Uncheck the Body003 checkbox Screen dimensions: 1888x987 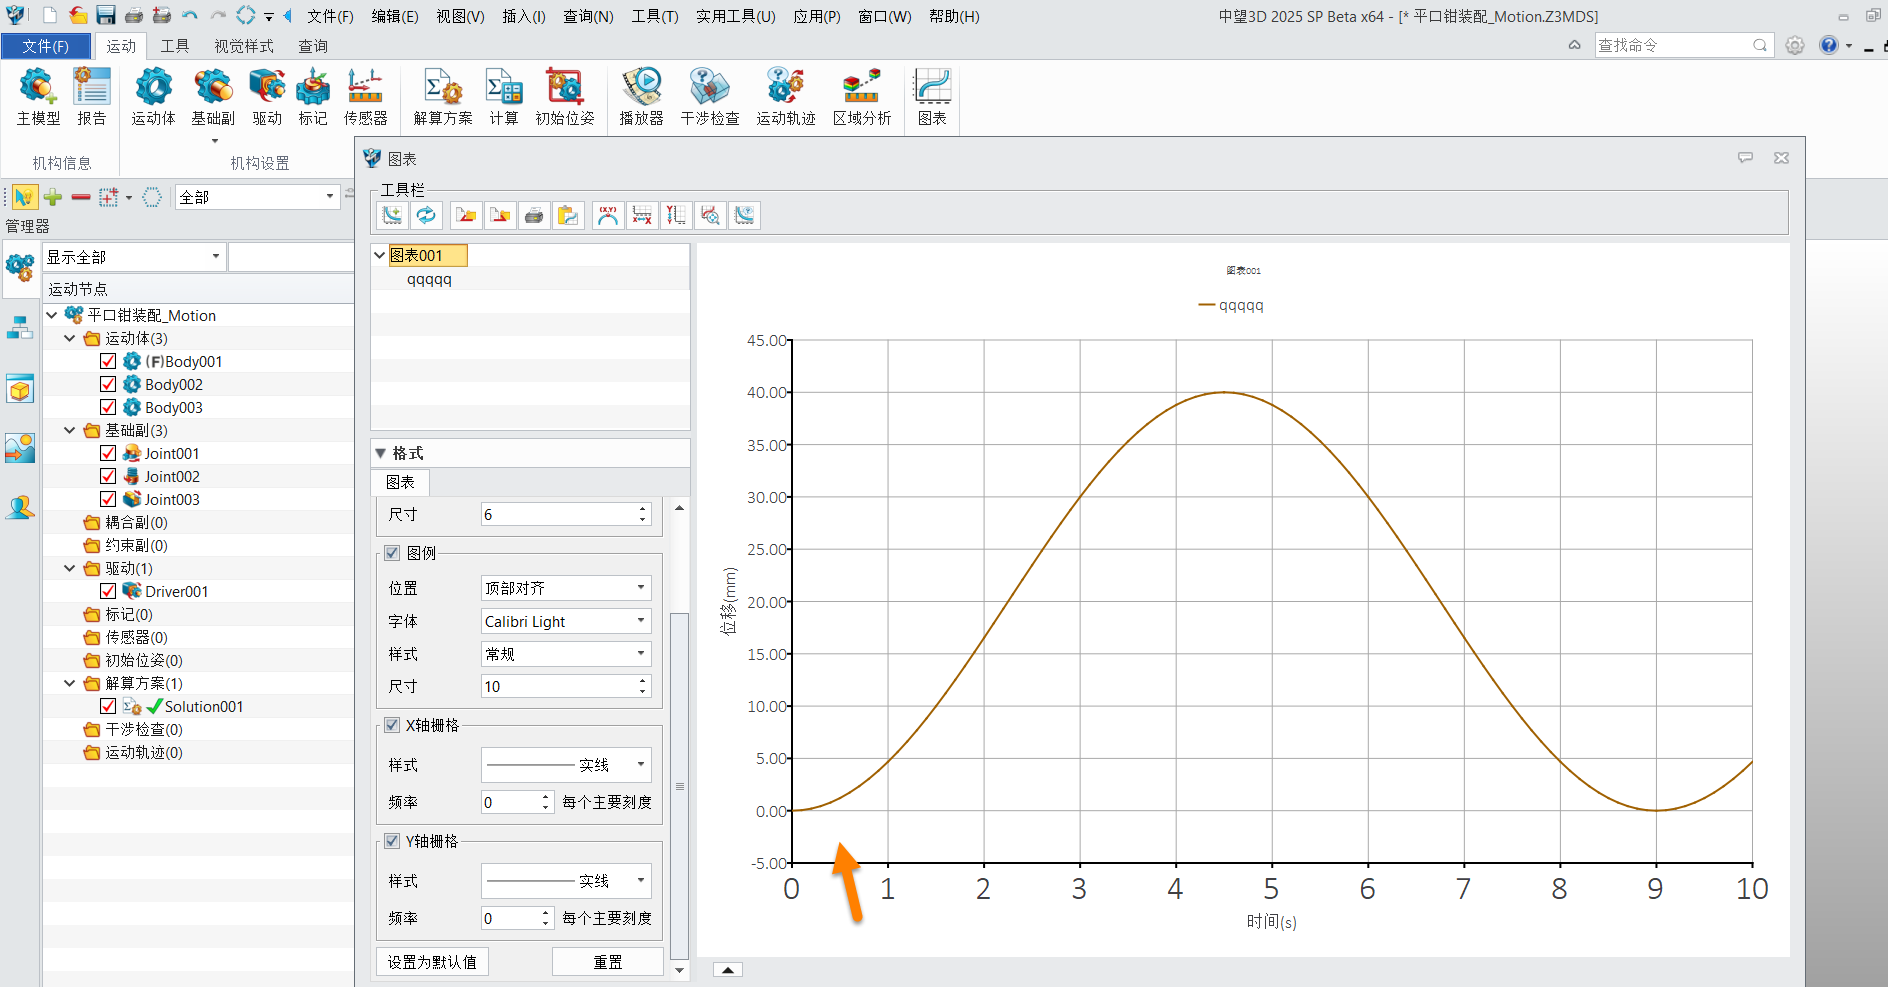point(108,407)
